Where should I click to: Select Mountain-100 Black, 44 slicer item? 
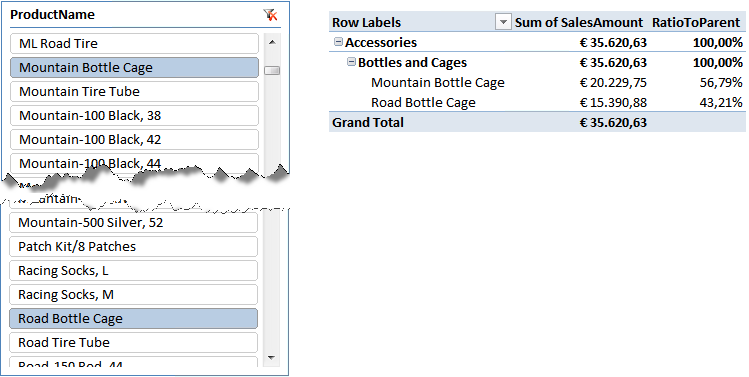pyautogui.click(x=134, y=162)
